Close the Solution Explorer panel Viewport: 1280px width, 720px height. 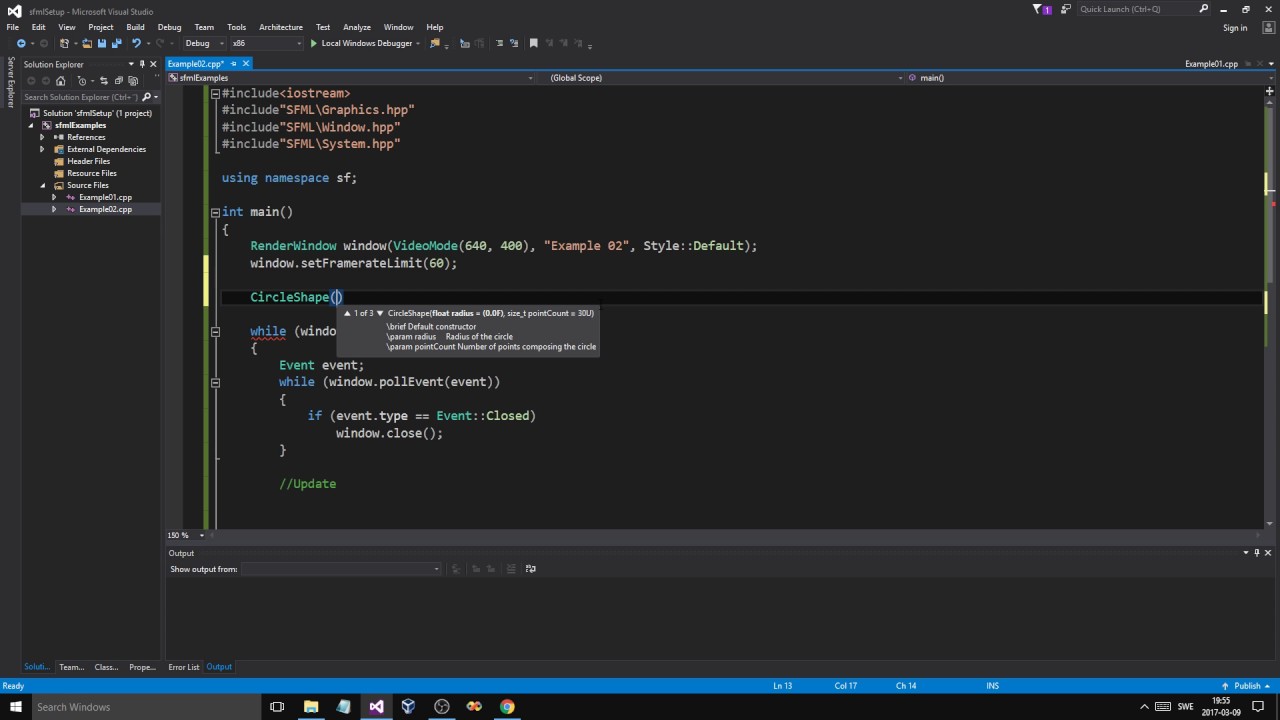(x=153, y=64)
